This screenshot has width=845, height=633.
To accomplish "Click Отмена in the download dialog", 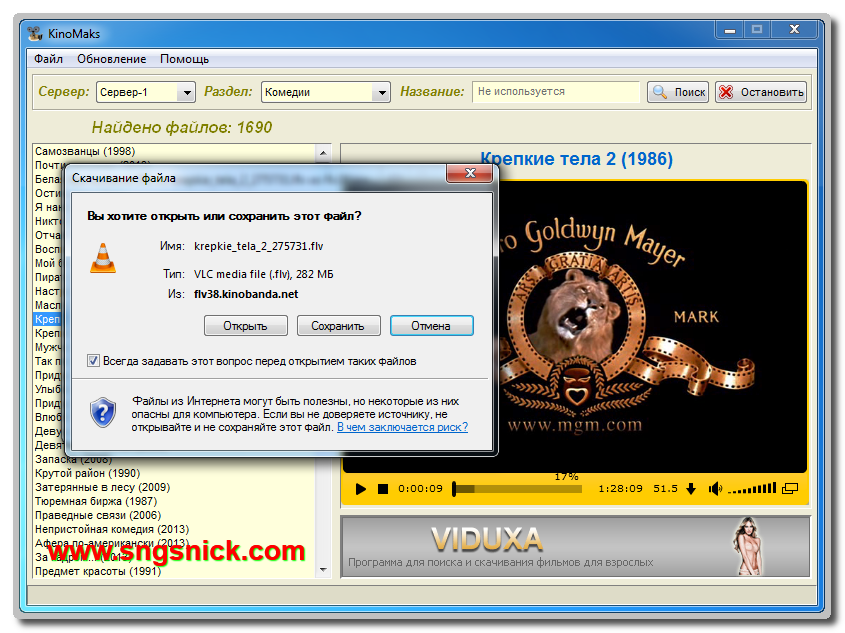I will tap(431, 326).
